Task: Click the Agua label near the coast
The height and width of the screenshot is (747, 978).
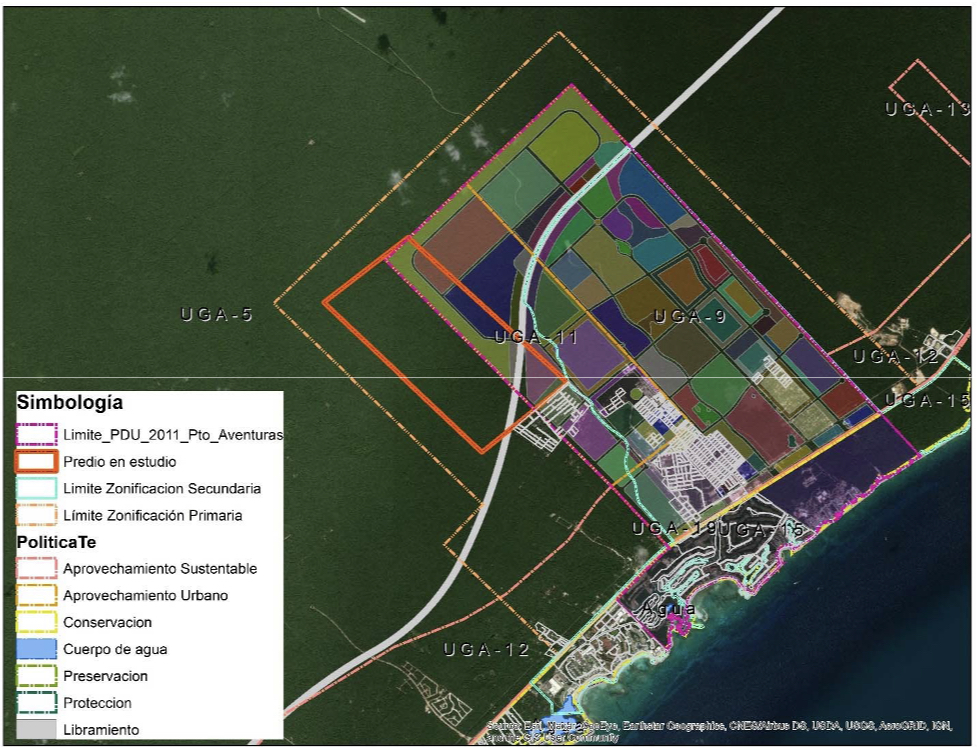Action: coord(669,608)
